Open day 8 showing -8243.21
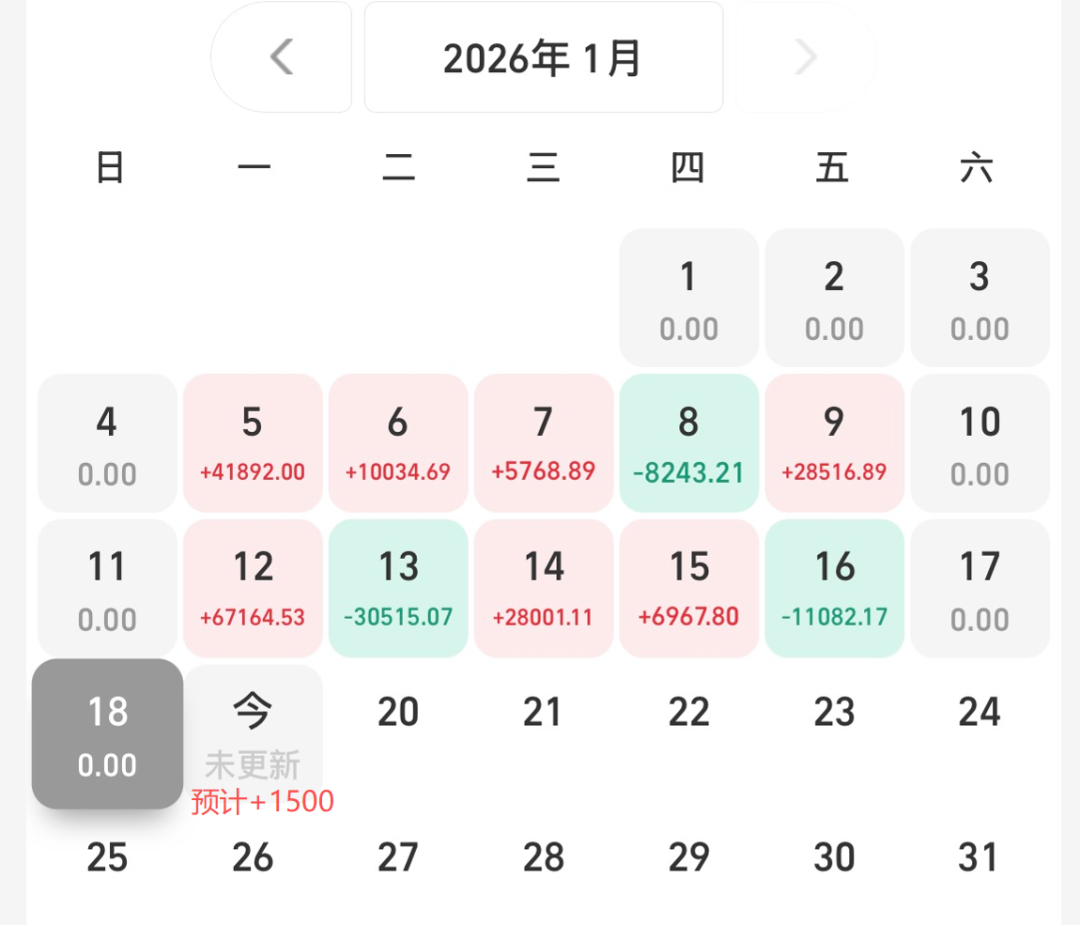This screenshot has width=1080, height=925. 689,443
